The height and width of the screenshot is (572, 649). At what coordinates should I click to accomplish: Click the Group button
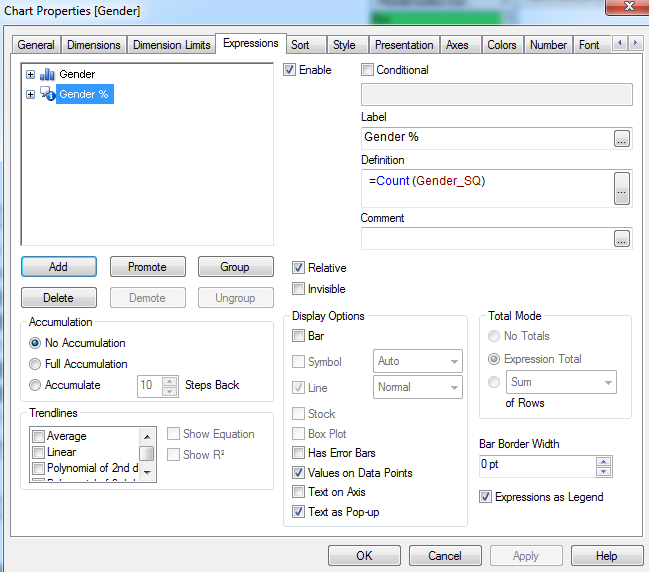coord(236,267)
